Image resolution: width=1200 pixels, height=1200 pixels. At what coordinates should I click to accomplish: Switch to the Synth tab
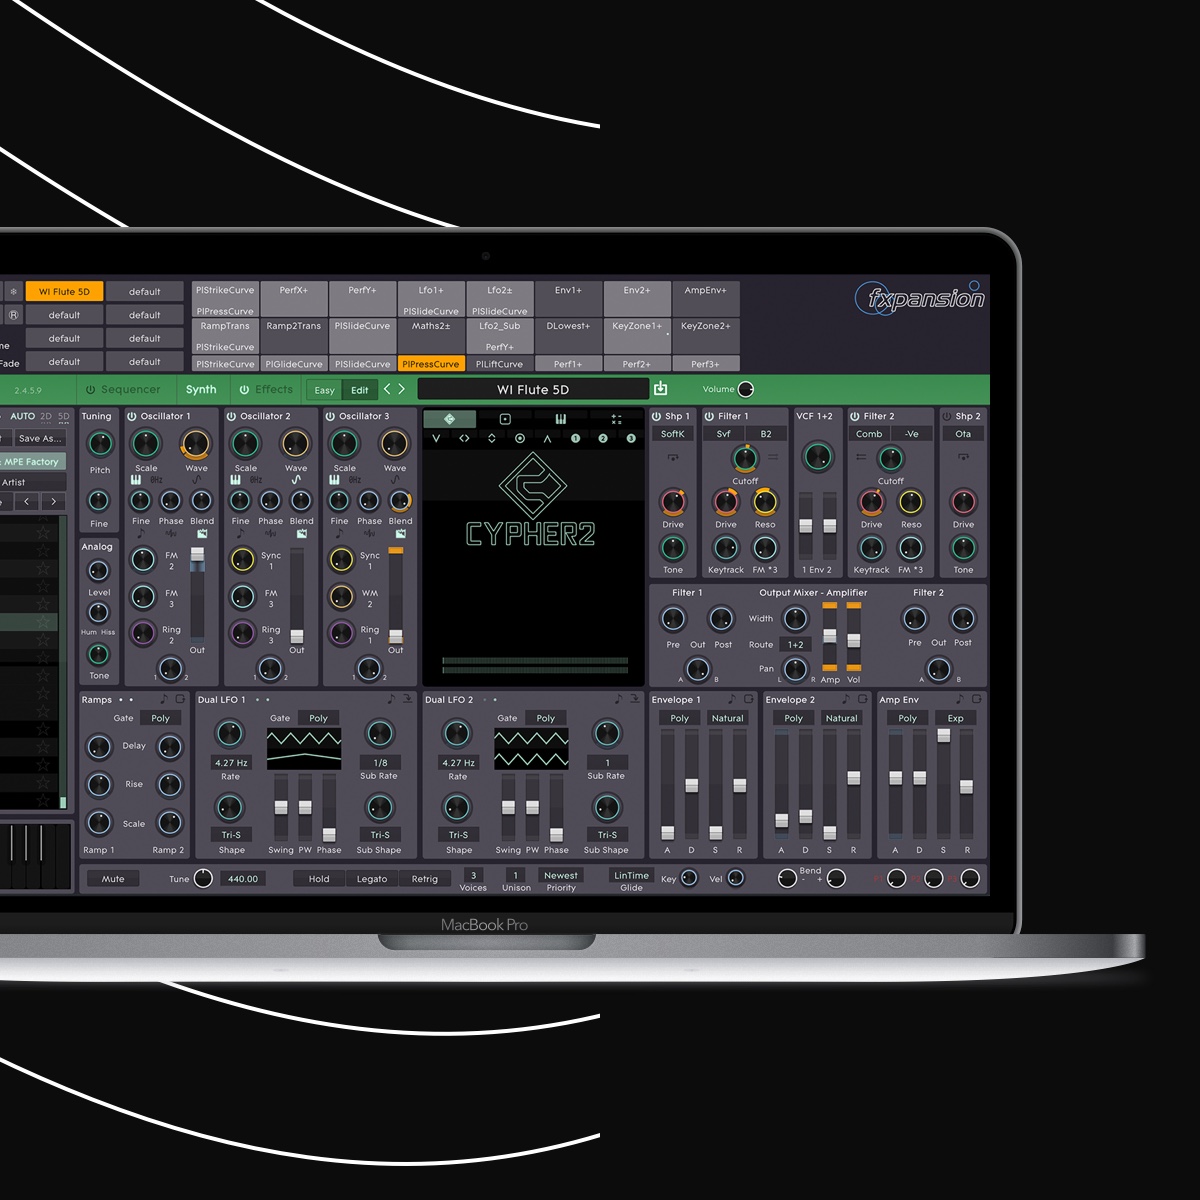pyautogui.click(x=201, y=389)
